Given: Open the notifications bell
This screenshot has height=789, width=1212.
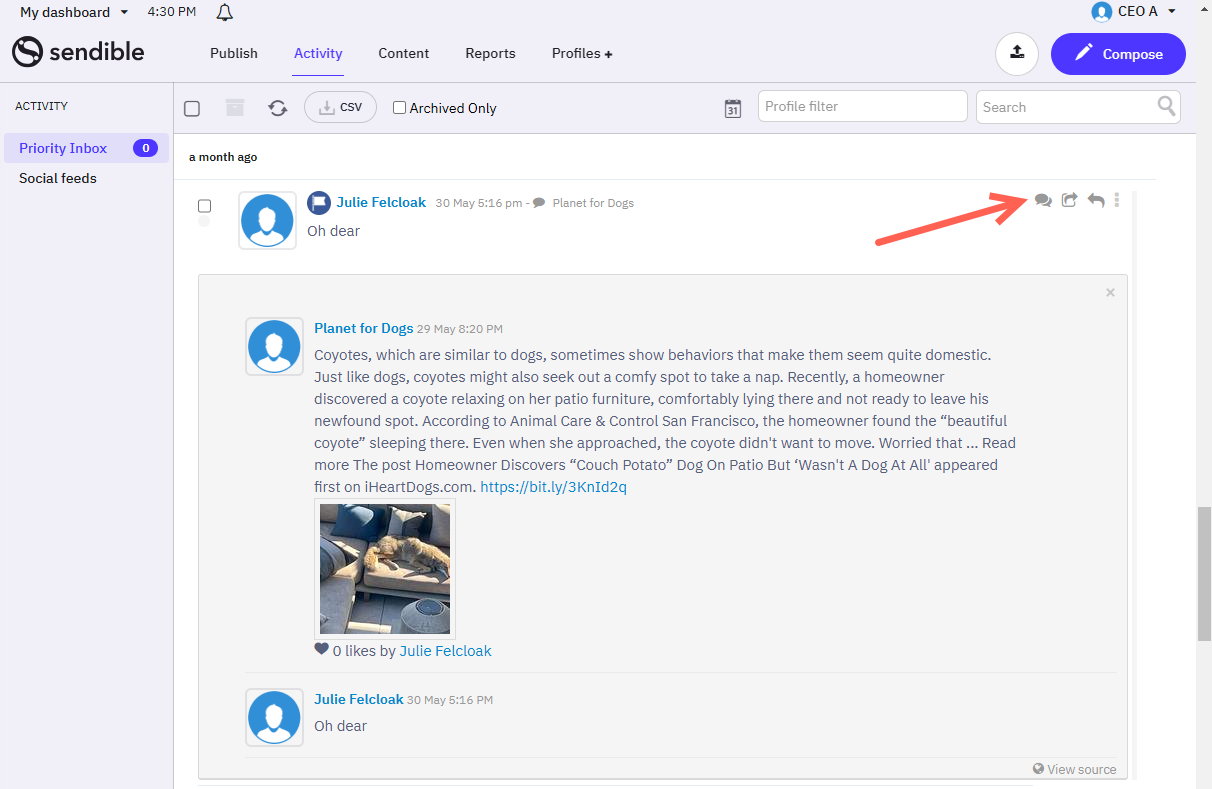Looking at the screenshot, I should point(225,12).
